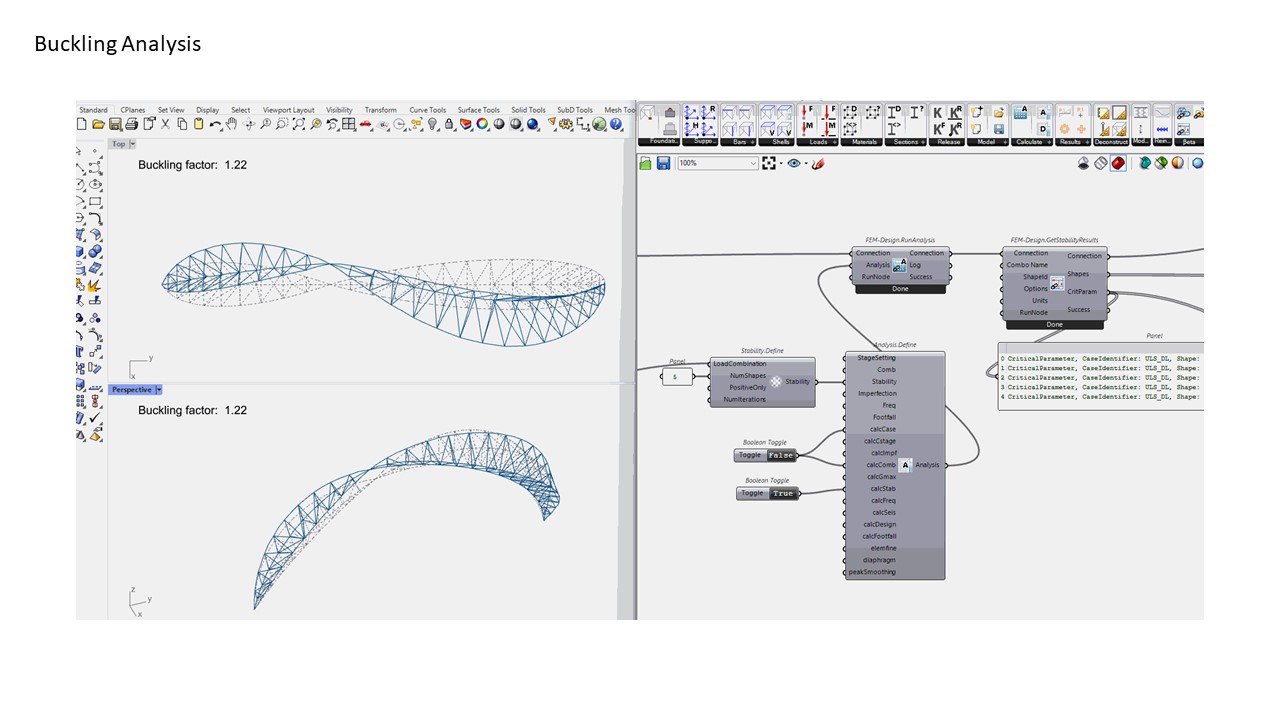Click the red shaded preview icon
Image resolution: width=1280 pixels, height=720 pixels.
[x=1117, y=163]
